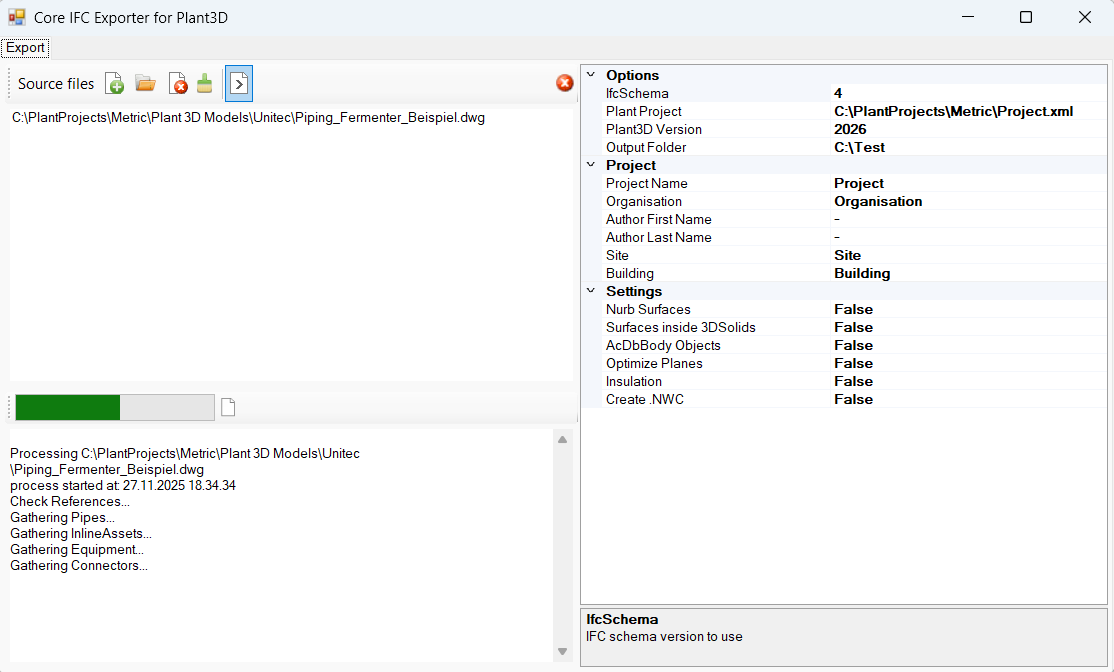Click the log scrollbar down arrow
This screenshot has height=672, width=1114.
click(562, 651)
